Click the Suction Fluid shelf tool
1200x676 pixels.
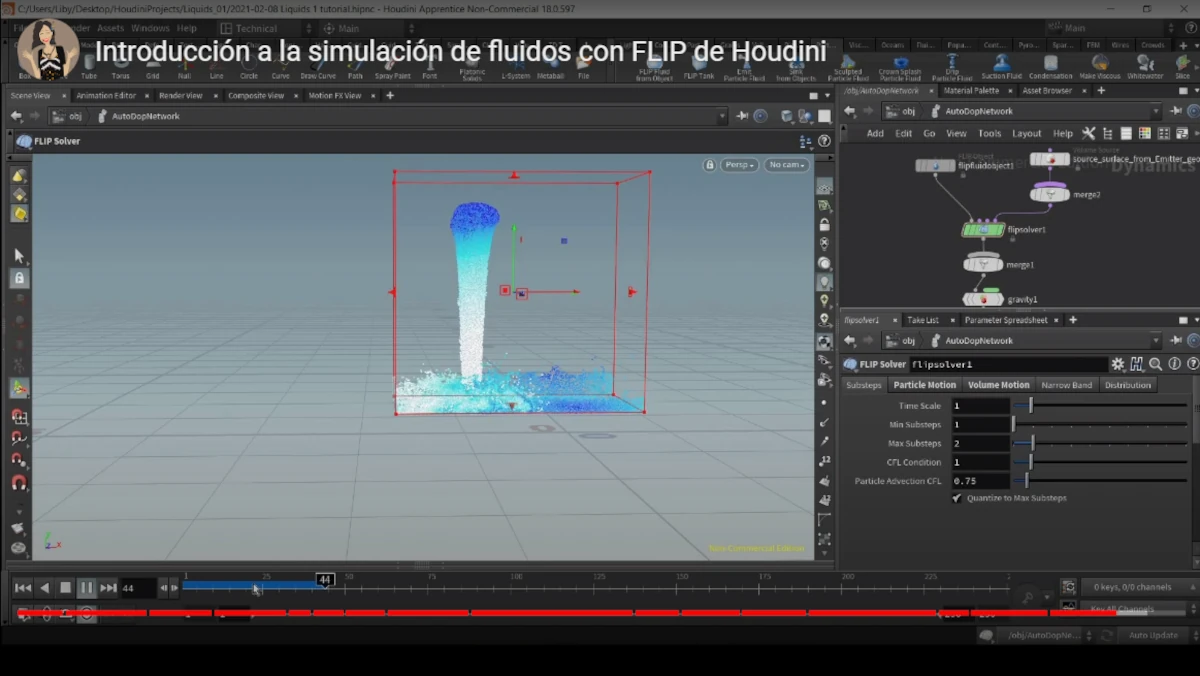[x=1001, y=68]
